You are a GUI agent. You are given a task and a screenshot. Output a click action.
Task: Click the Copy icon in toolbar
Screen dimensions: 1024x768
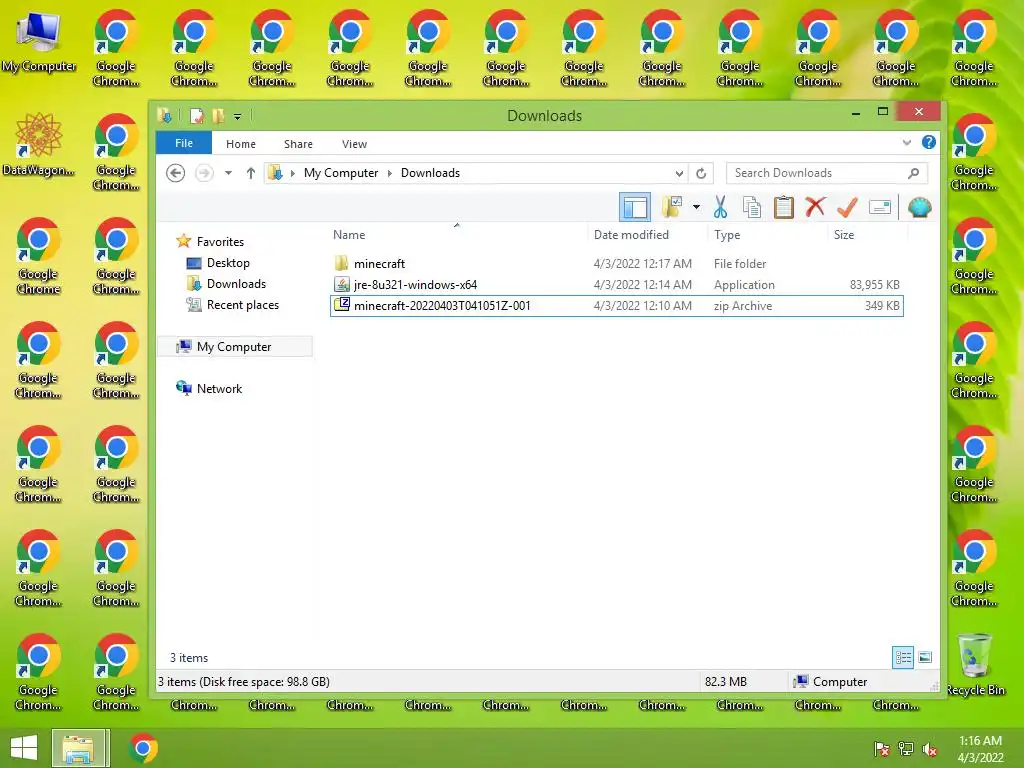click(x=752, y=208)
